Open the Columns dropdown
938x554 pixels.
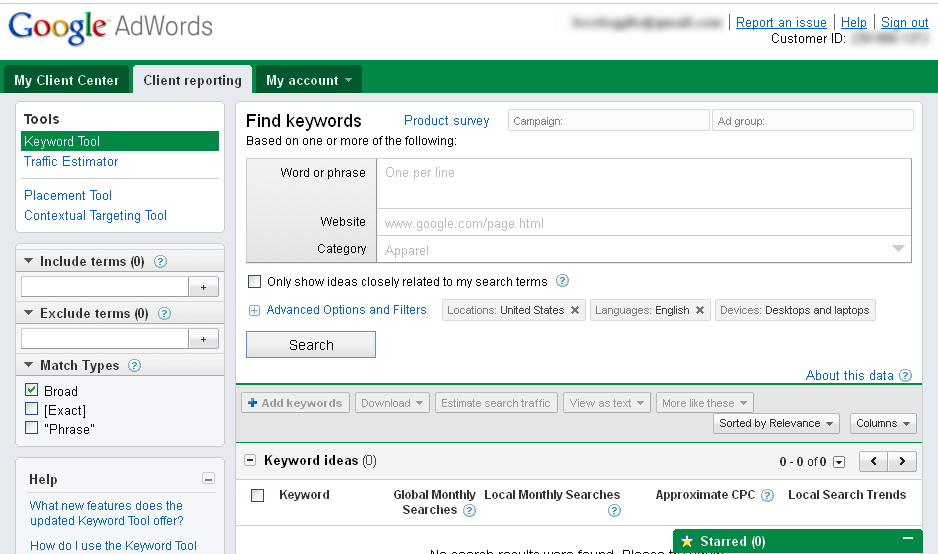click(x=883, y=423)
